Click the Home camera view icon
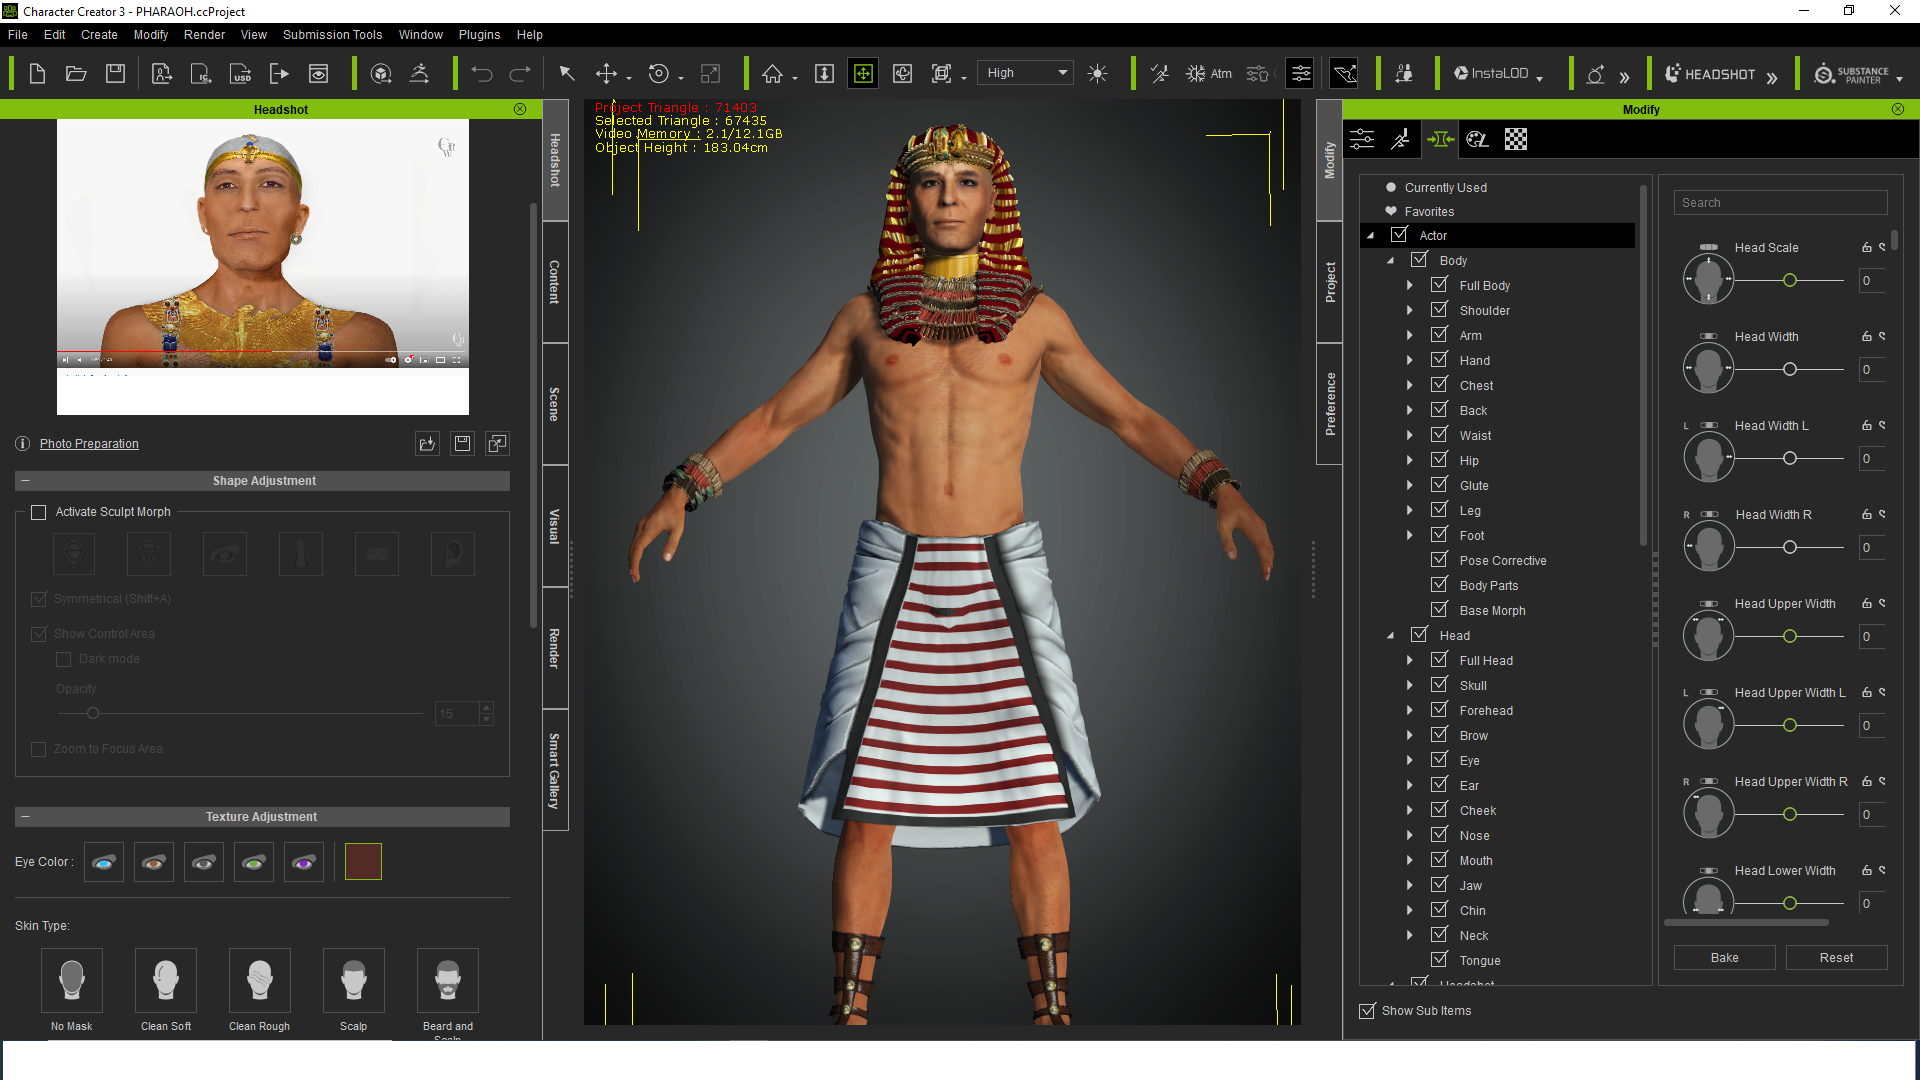 pyautogui.click(x=772, y=74)
